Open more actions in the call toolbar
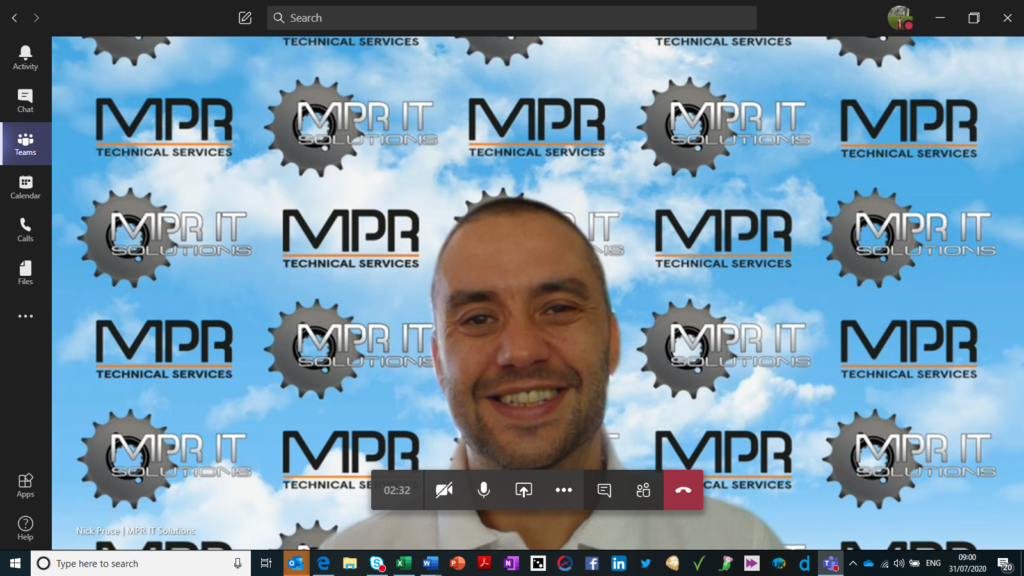Image resolution: width=1024 pixels, height=576 pixels. coord(564,490)
